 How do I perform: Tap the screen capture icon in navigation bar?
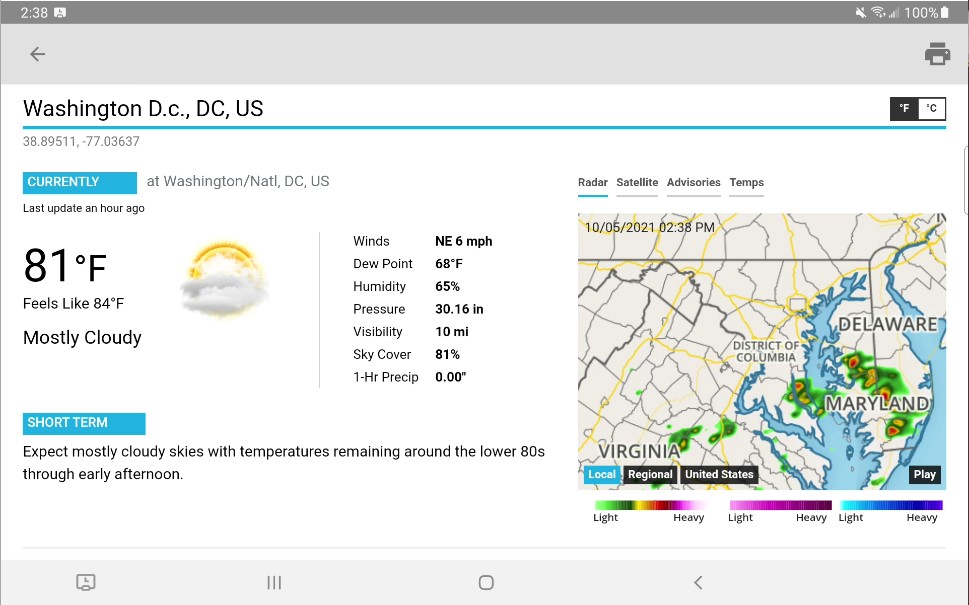point(86,582)
